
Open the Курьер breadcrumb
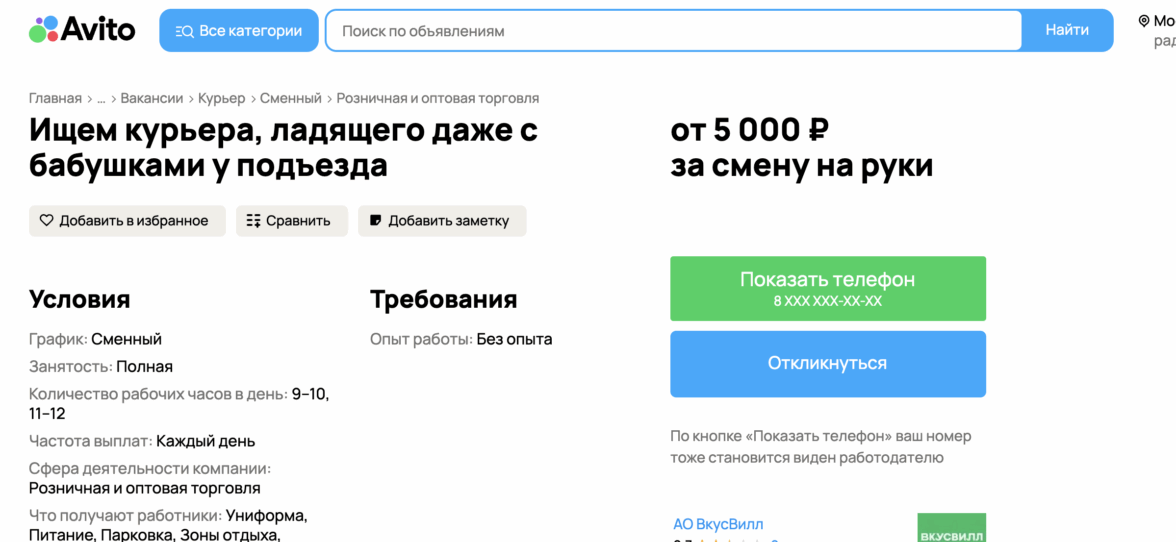pos(221,98)
